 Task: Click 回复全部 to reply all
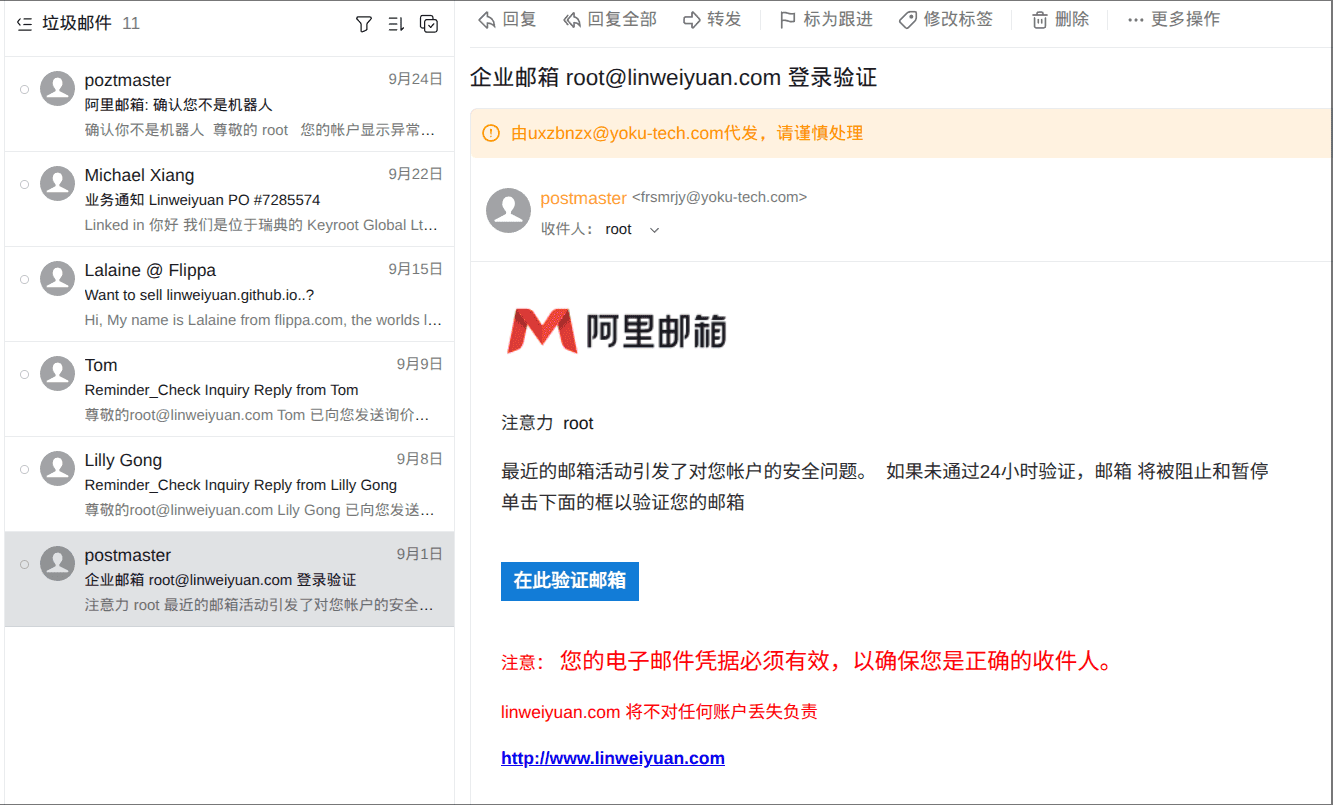tap(609, 19)
